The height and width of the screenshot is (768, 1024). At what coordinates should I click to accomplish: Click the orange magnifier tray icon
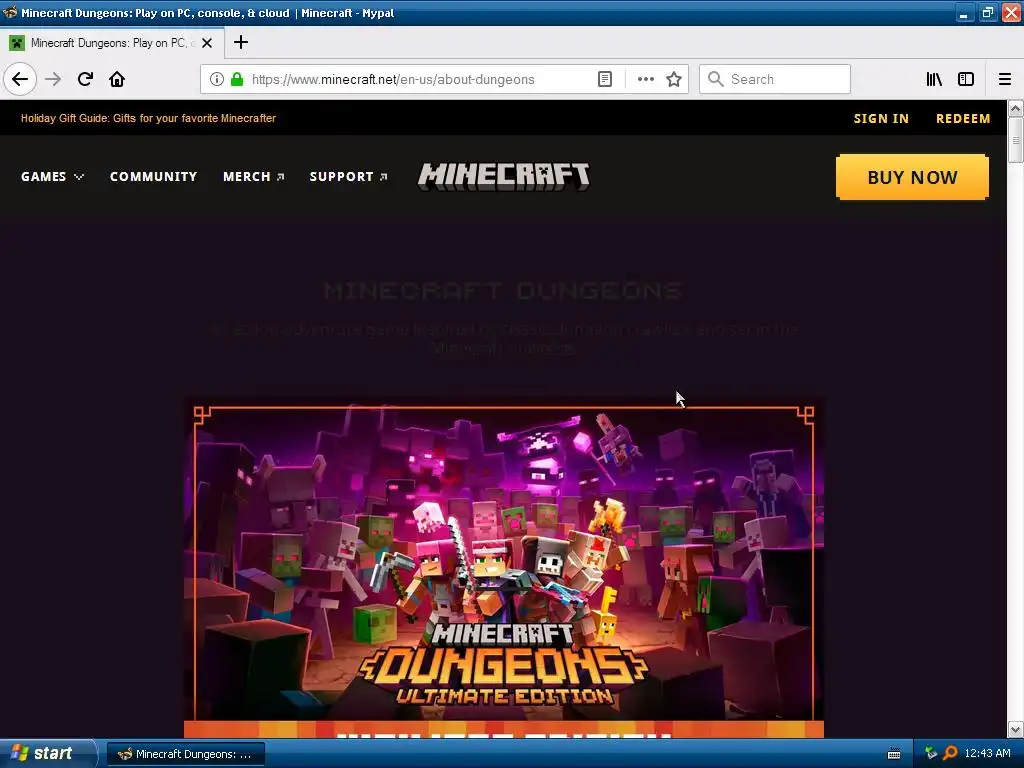point(950,754)
